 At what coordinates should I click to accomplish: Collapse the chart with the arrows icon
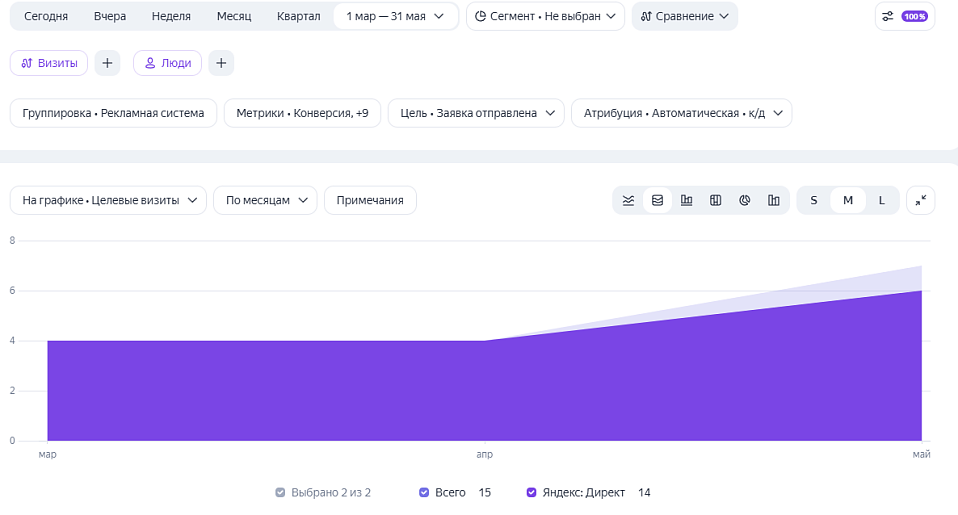click(x=921, y=200)
